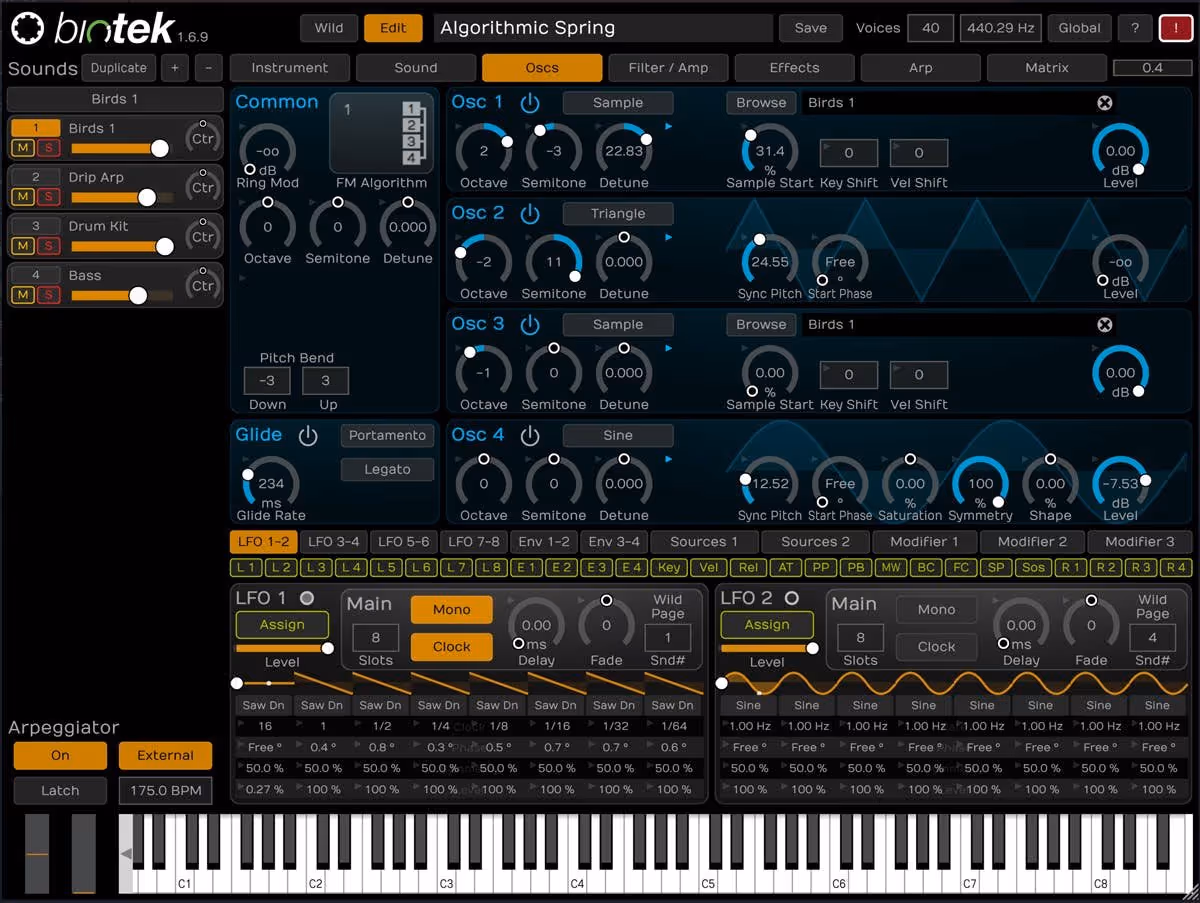
Task: Add a sound with the plus button
Action: [175, 68]
